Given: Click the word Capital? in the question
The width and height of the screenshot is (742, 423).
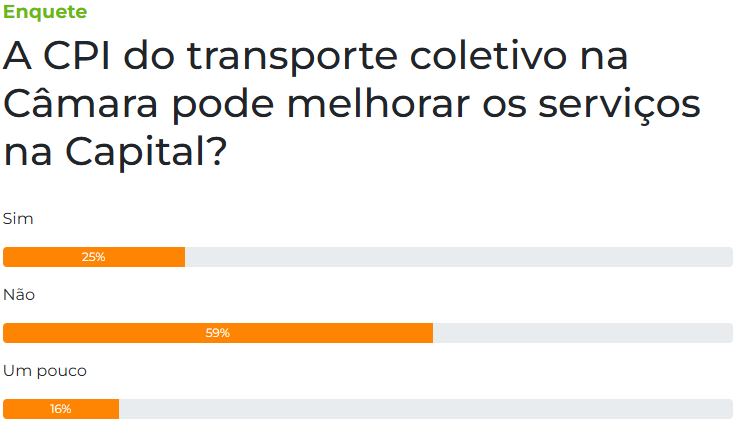Looking at the screenshot, I should [146, 152].
